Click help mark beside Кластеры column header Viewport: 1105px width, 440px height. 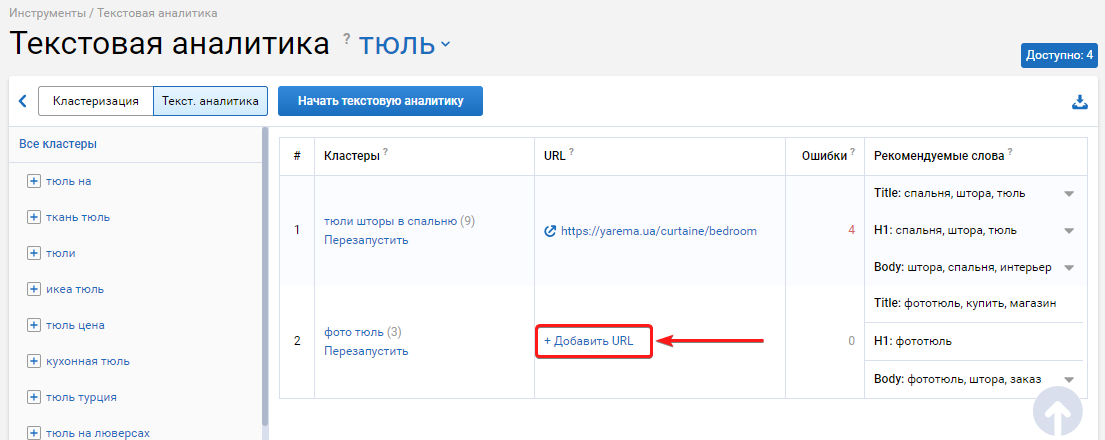(x=385, y=152)
